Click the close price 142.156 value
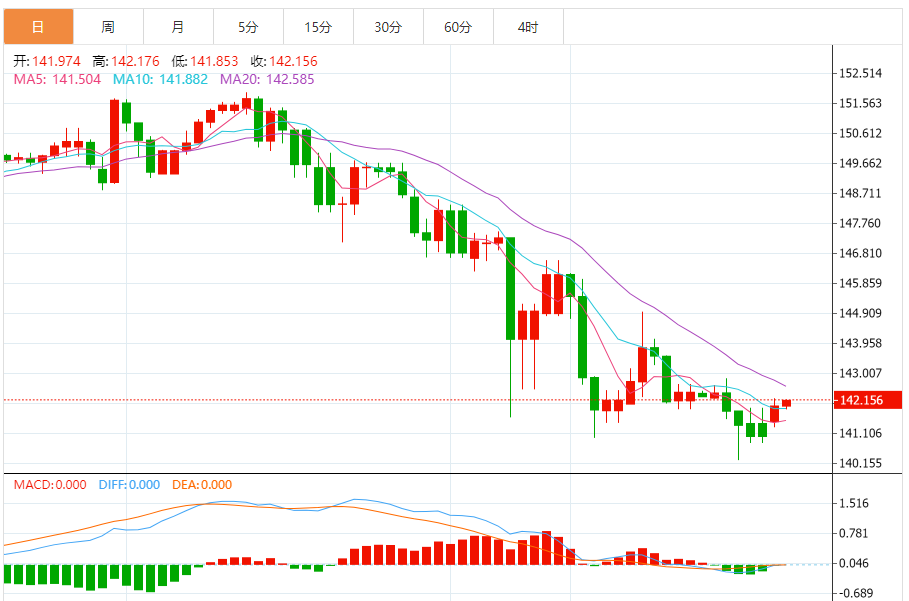 click(x=293, y=61)
